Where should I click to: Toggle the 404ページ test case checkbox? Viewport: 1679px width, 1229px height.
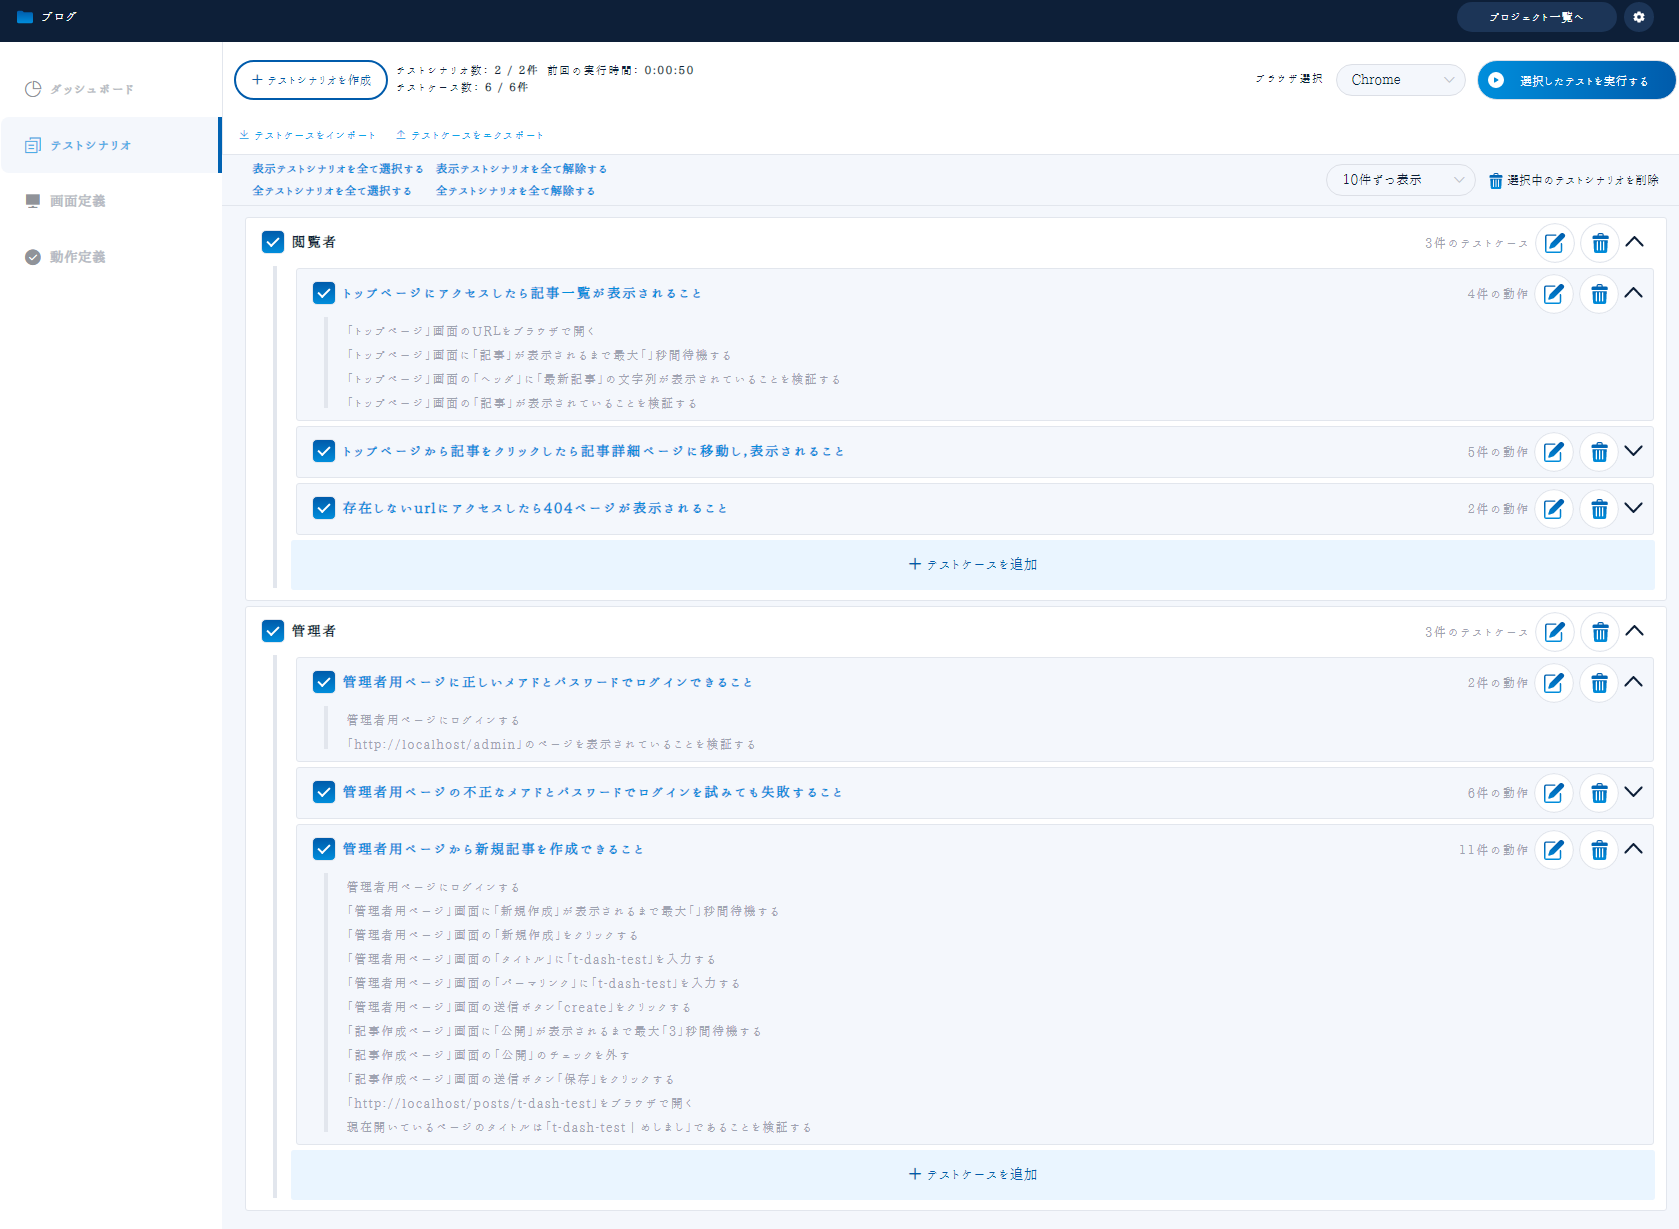coord(323,507)
